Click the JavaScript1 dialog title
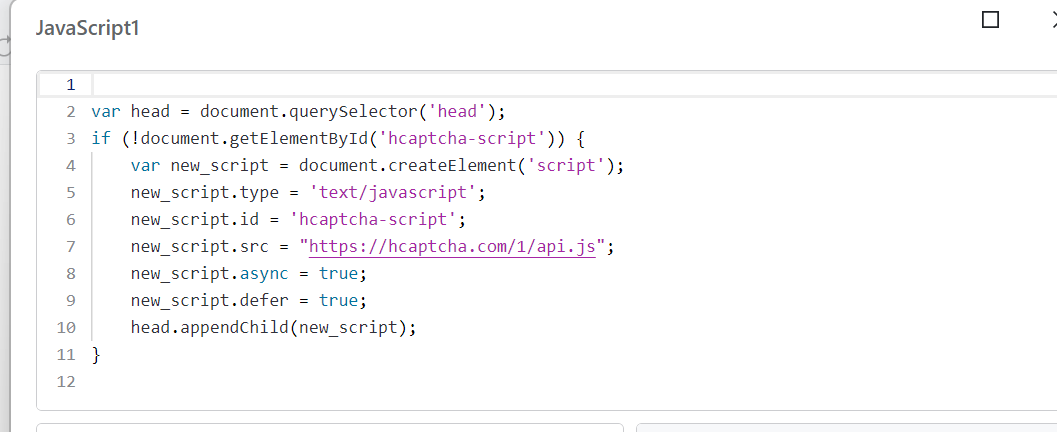 (87, 28)
